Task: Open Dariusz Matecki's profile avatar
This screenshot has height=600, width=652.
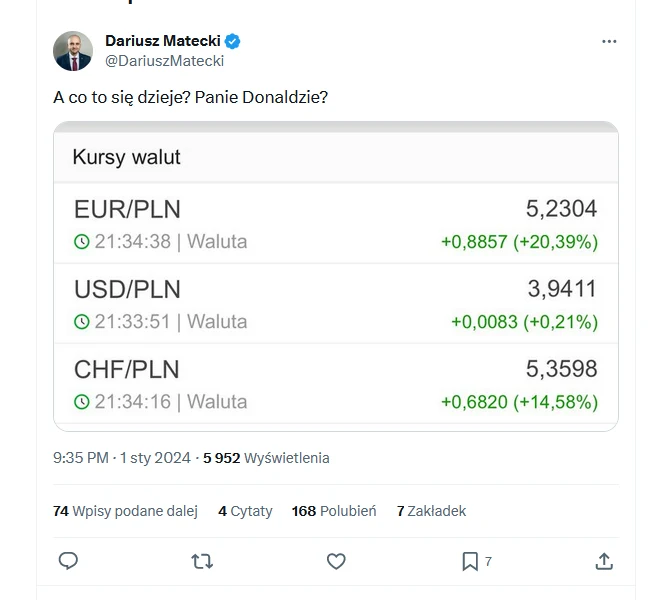Action: click(x=73, y=51)
